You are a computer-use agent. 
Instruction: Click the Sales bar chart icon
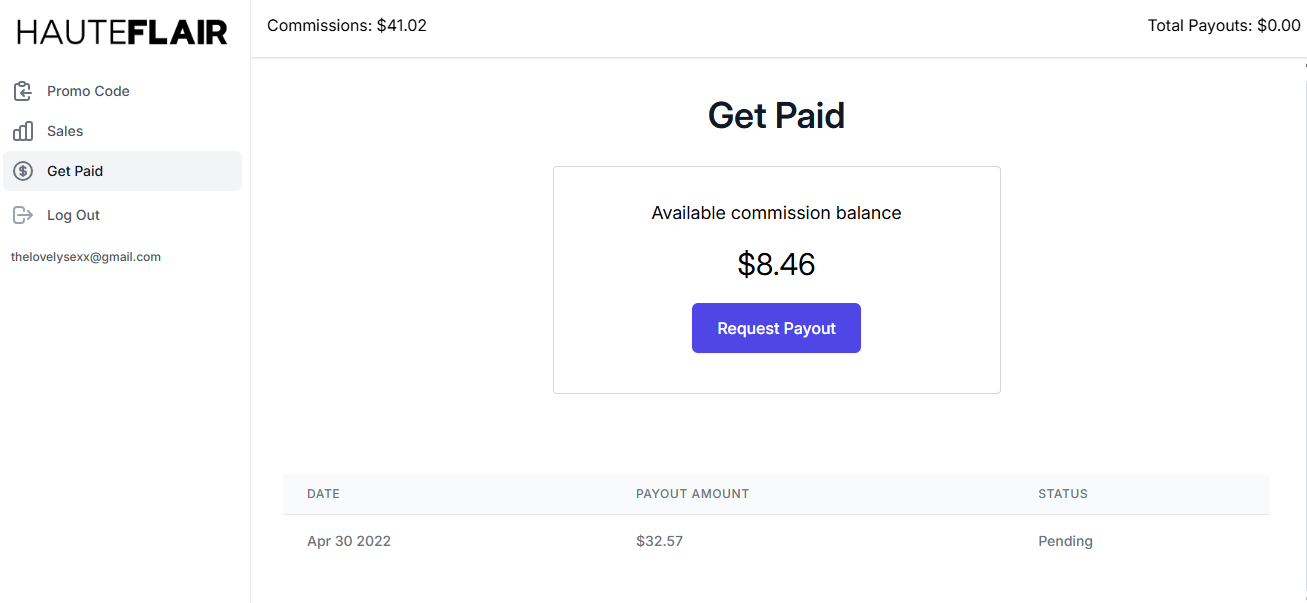(x=23, y=131)
